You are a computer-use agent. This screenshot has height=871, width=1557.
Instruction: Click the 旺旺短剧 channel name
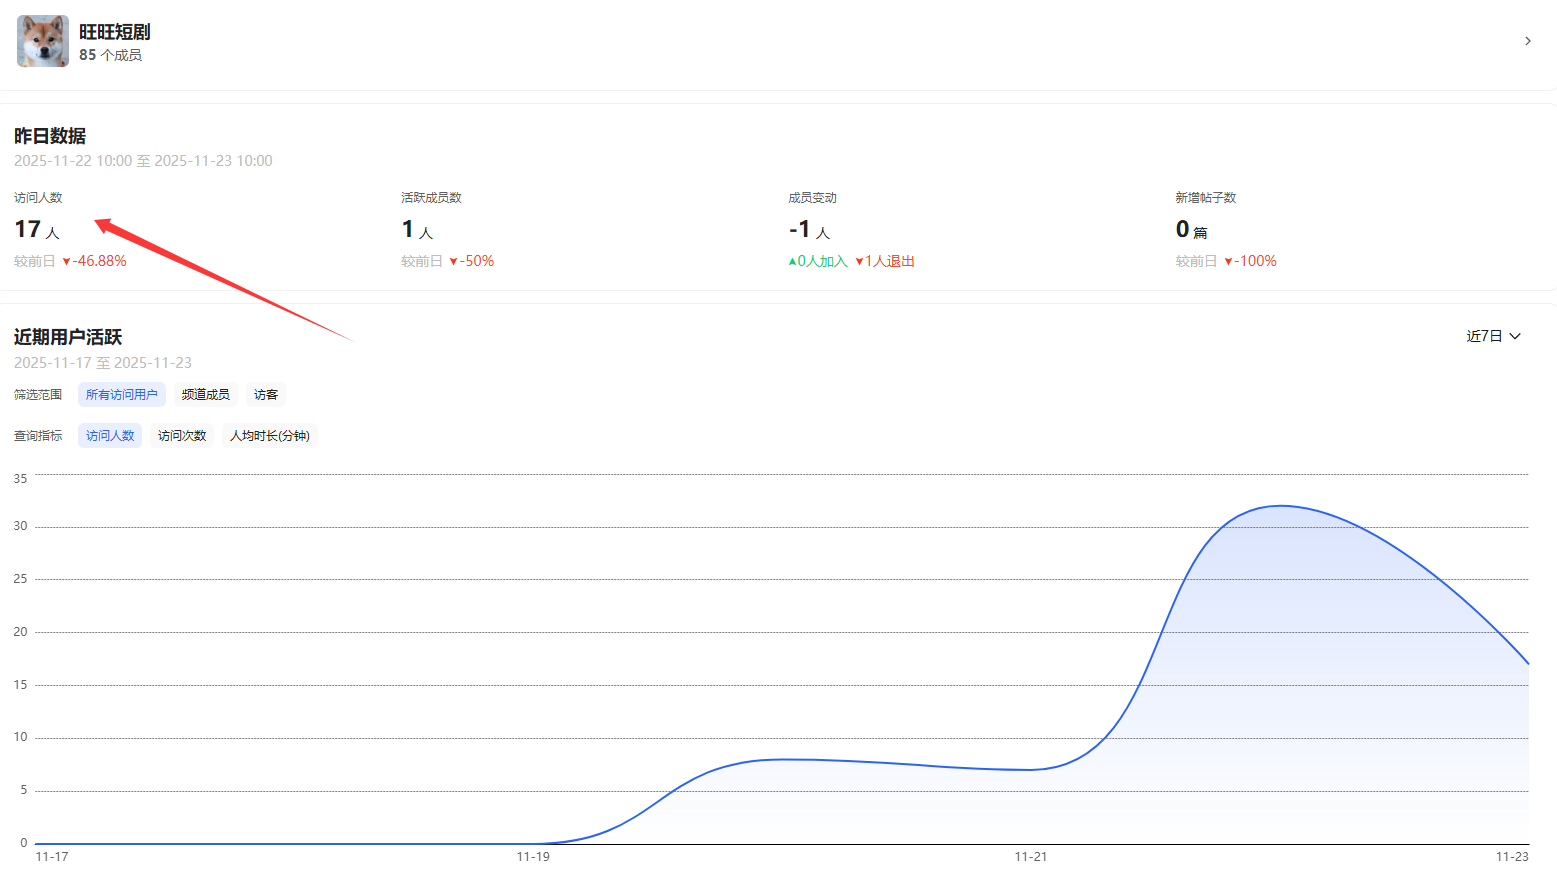coord(115,32)
